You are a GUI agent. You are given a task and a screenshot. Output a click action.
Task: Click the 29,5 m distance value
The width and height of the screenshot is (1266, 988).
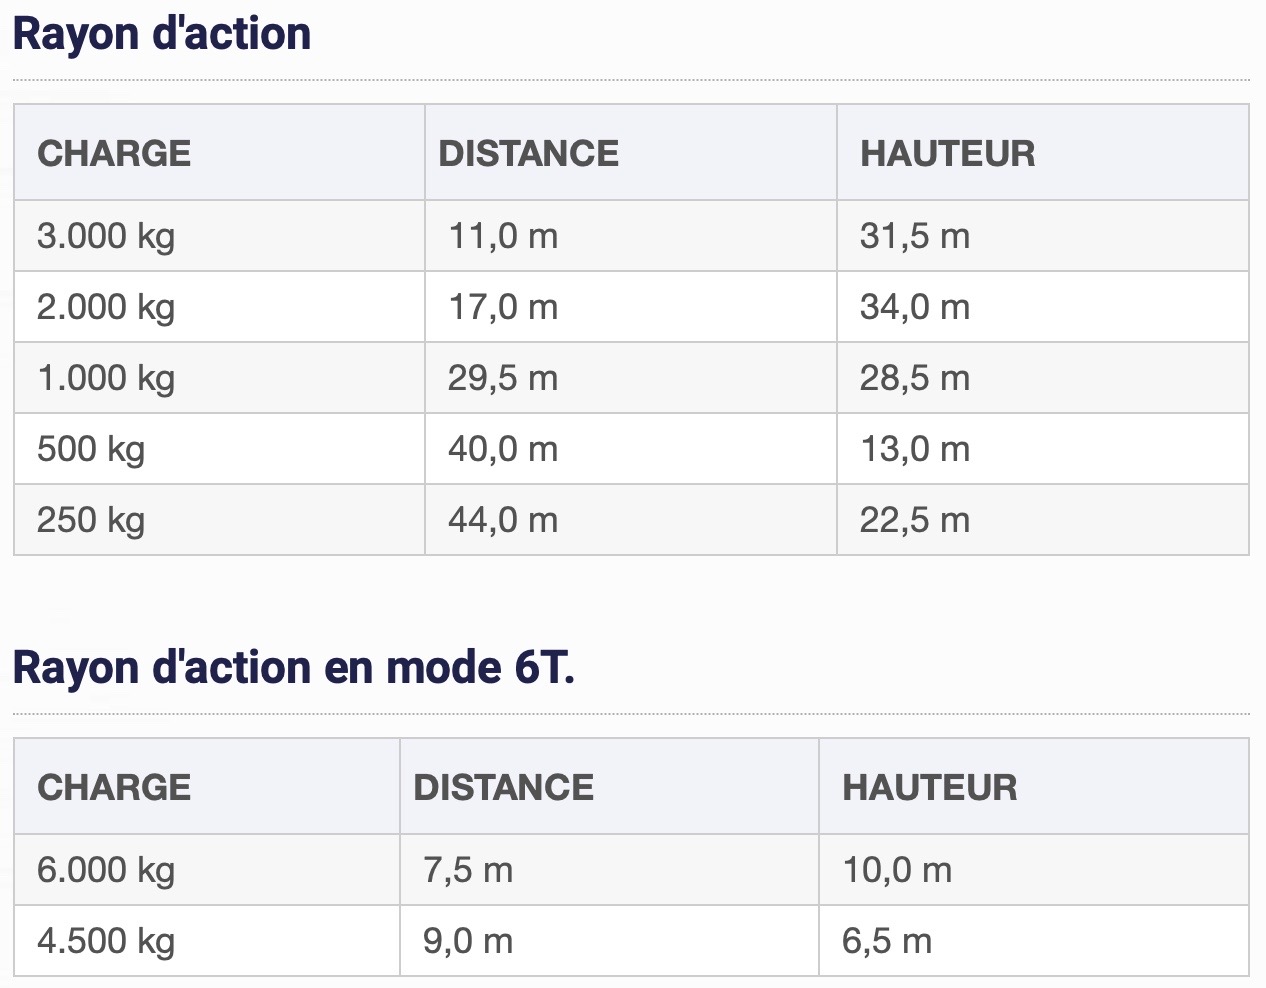click(503, 378)
